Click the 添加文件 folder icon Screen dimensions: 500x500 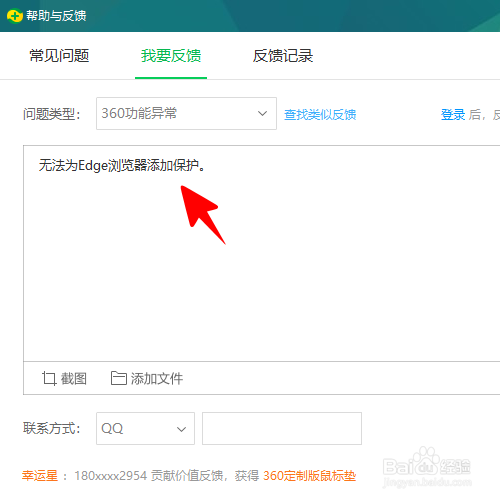(119, 378)
